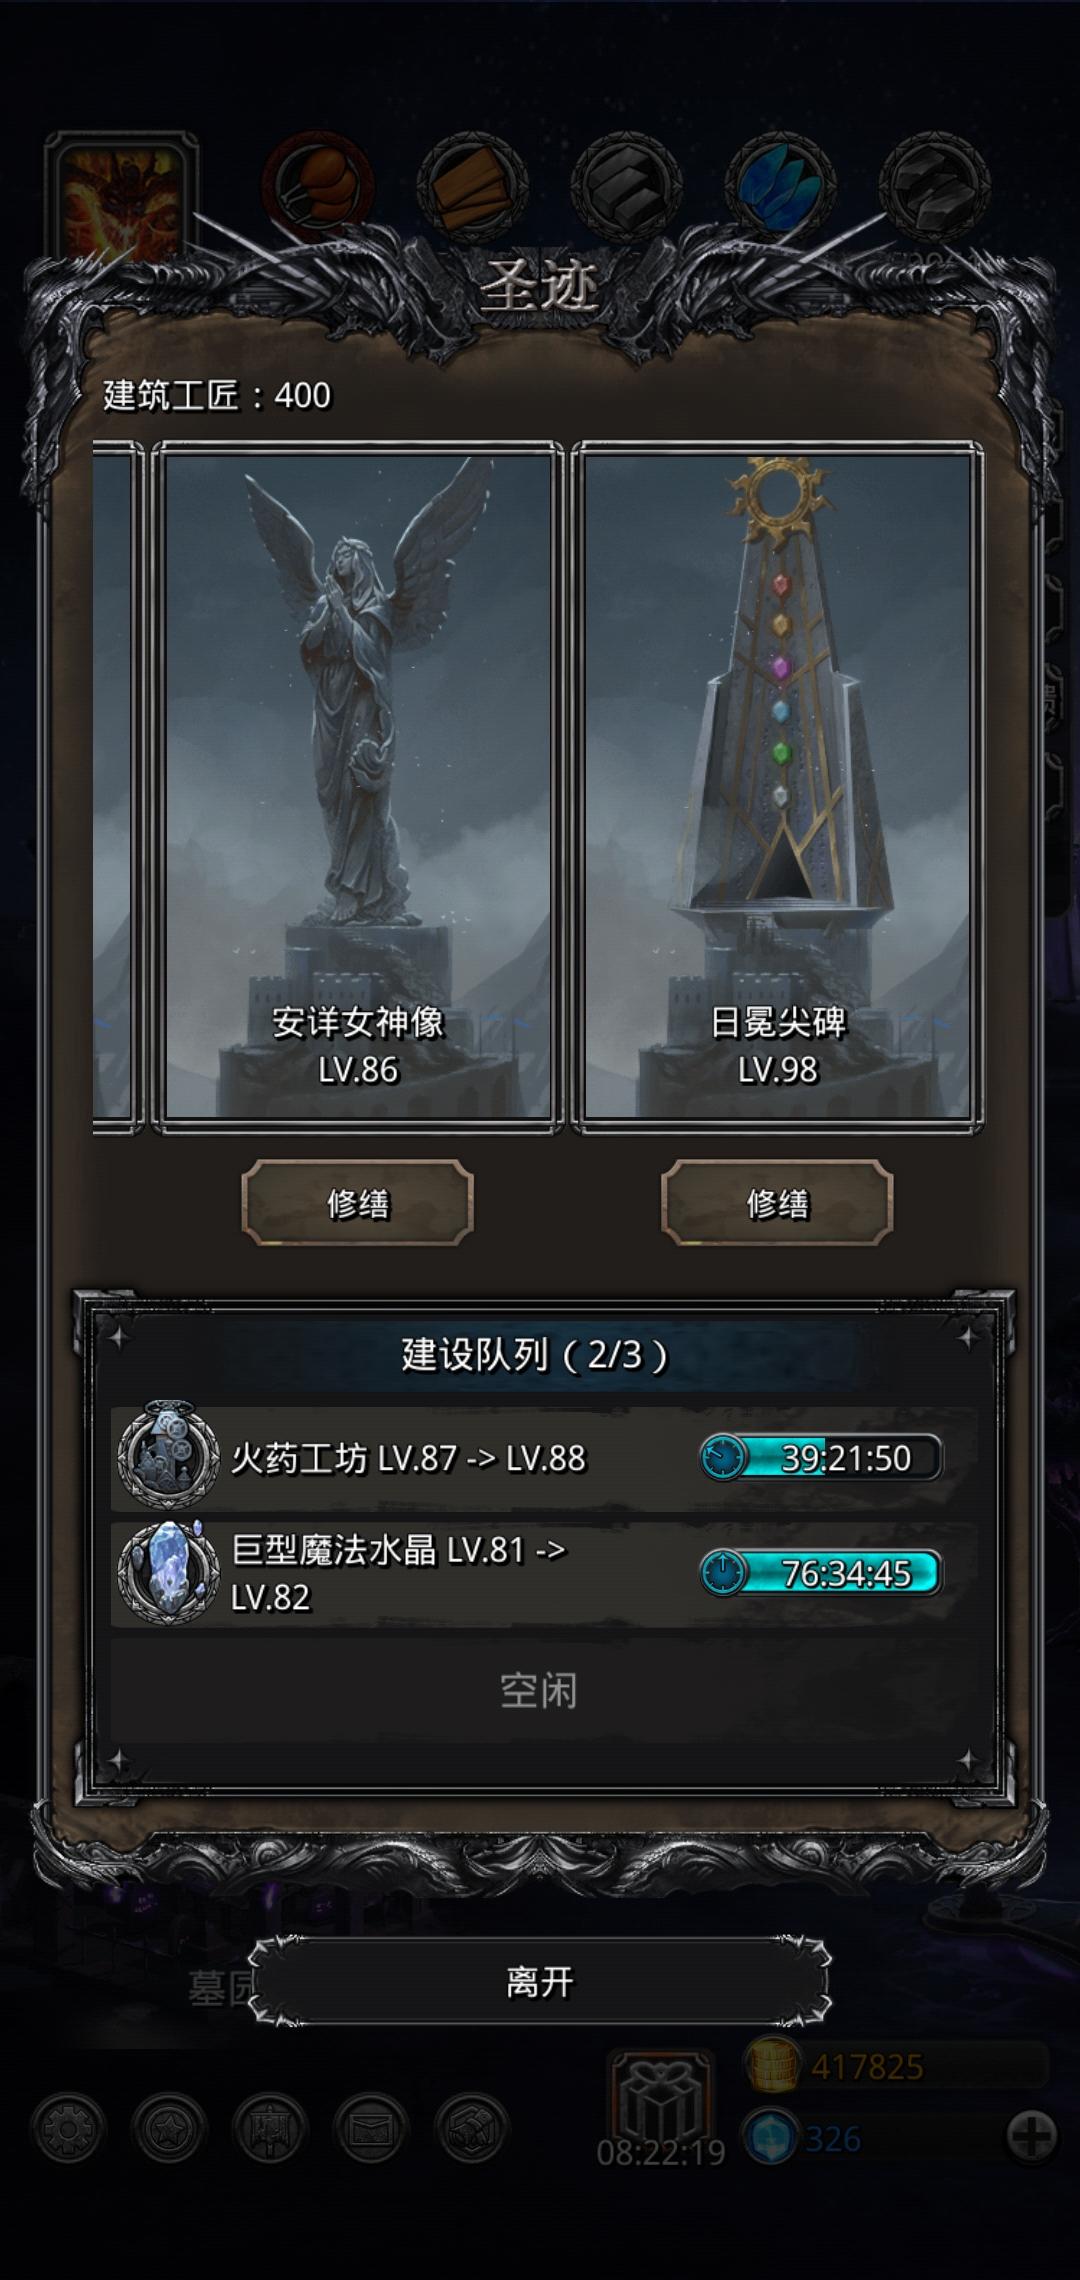Open the mail envelope icon
The height and width of the screenshot is (2280, 1080).
click(371, 2129)
